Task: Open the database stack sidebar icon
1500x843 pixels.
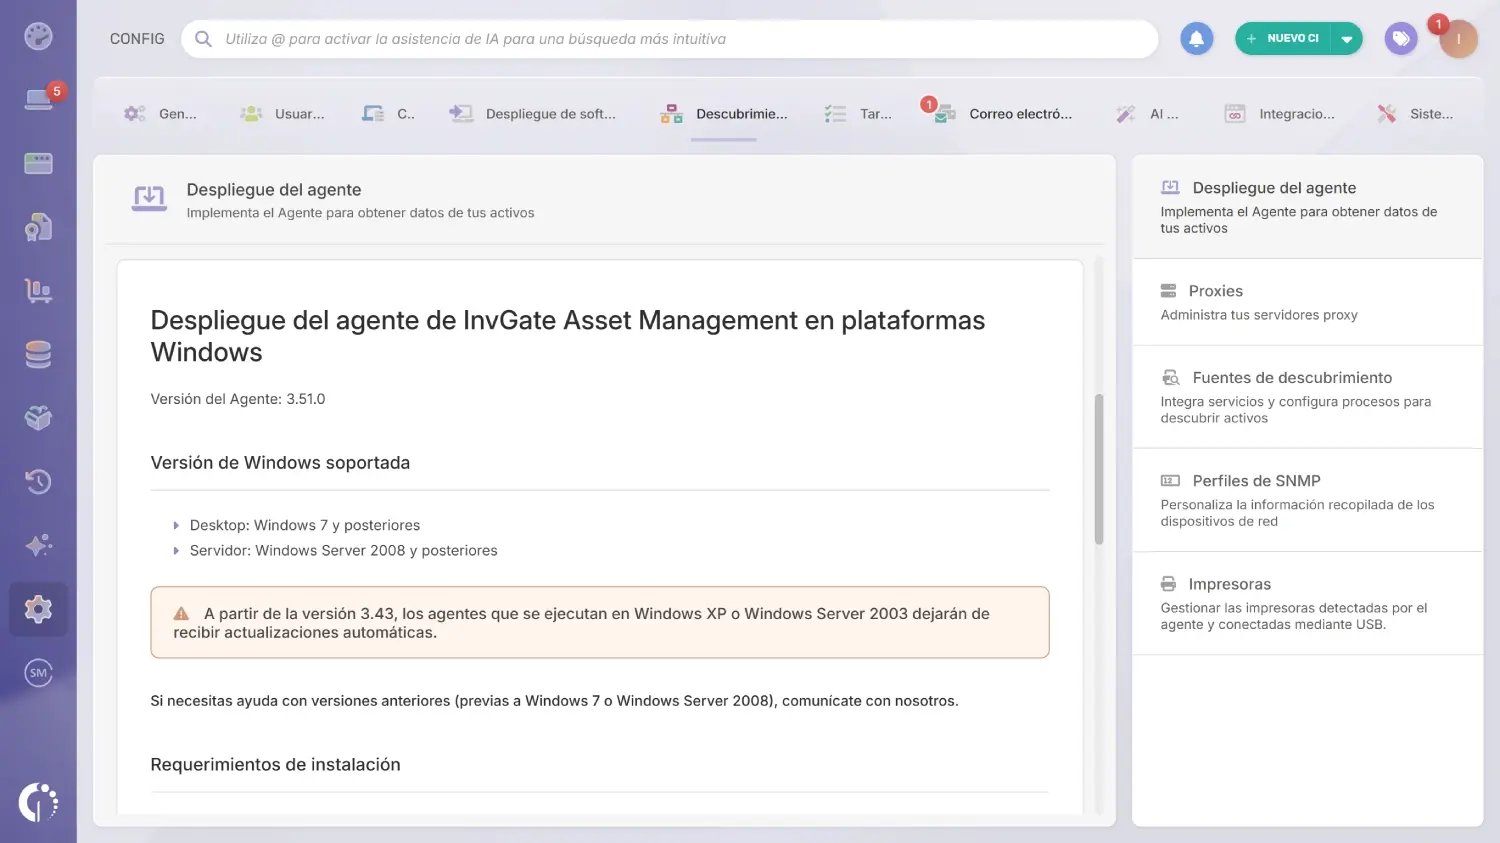Action: tap(38, 354)
